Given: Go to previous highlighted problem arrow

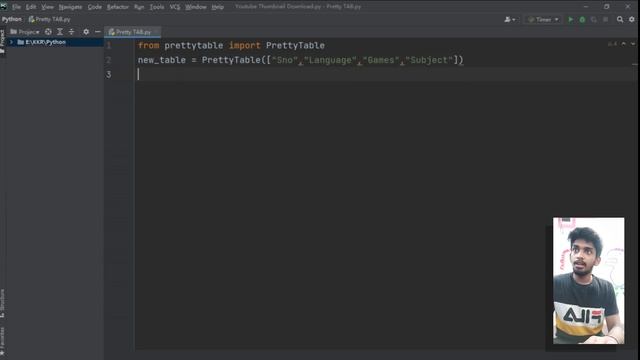Looking at the screenshot, I should tap(624, 44).
